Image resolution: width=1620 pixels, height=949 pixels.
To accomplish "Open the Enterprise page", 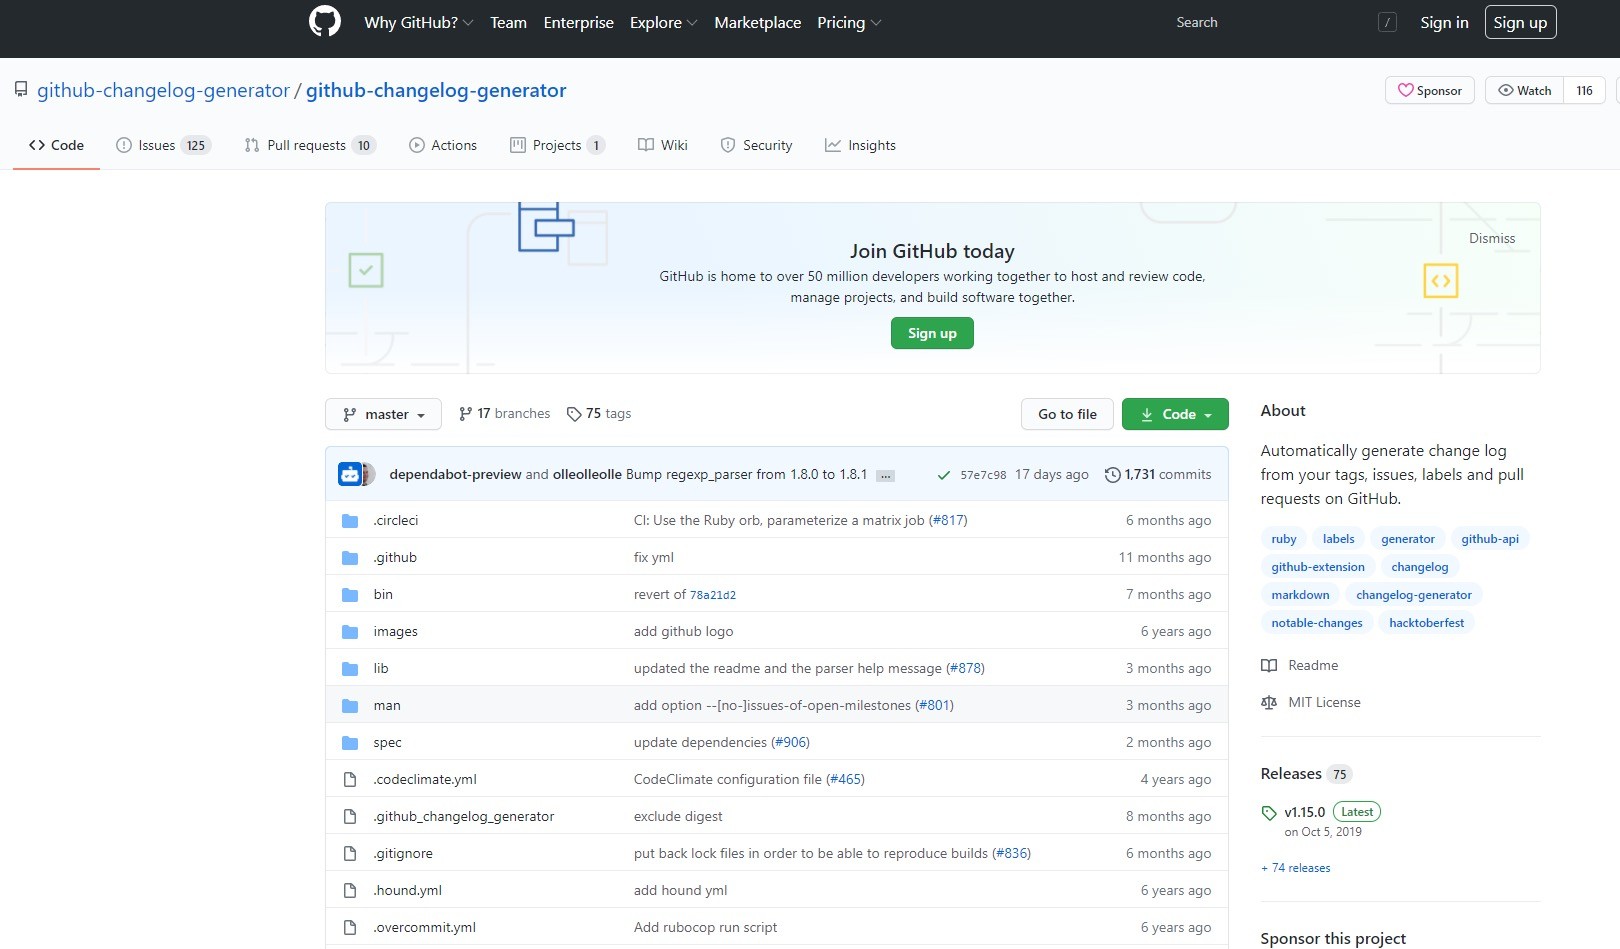I will 578,22.
